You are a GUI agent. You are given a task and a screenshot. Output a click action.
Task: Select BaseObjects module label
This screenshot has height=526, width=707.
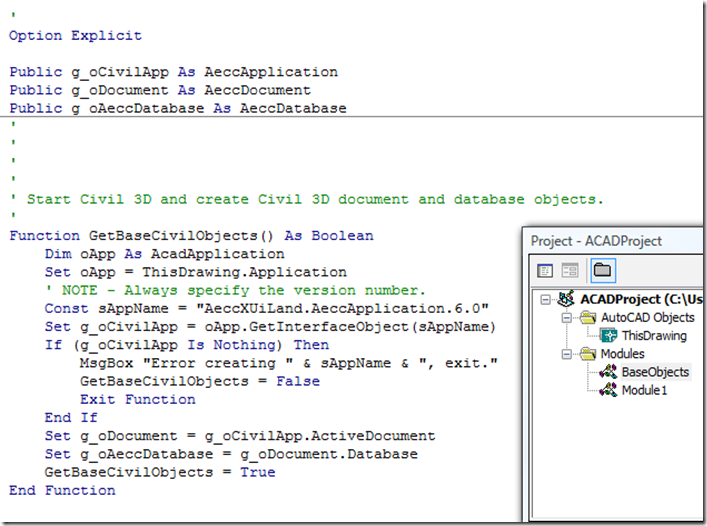(x=655, y=372)
